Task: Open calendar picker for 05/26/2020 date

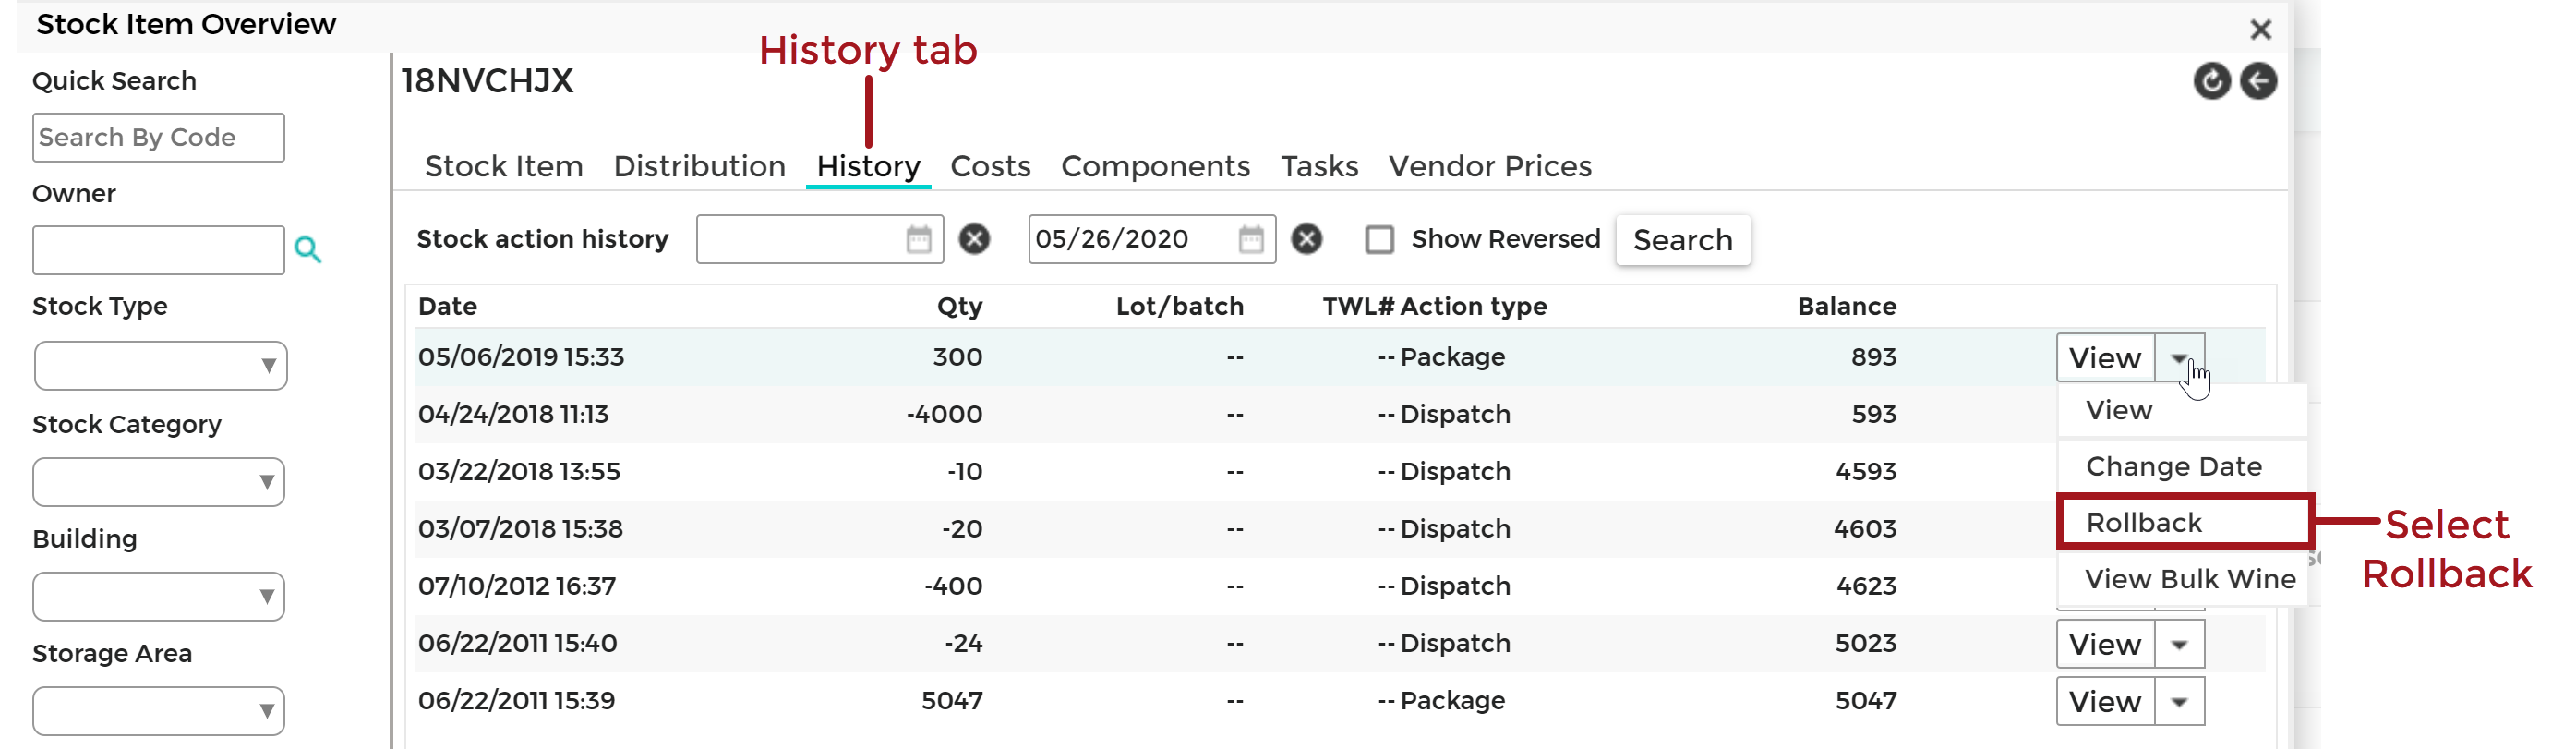Action: click(x=1250, y=240)
